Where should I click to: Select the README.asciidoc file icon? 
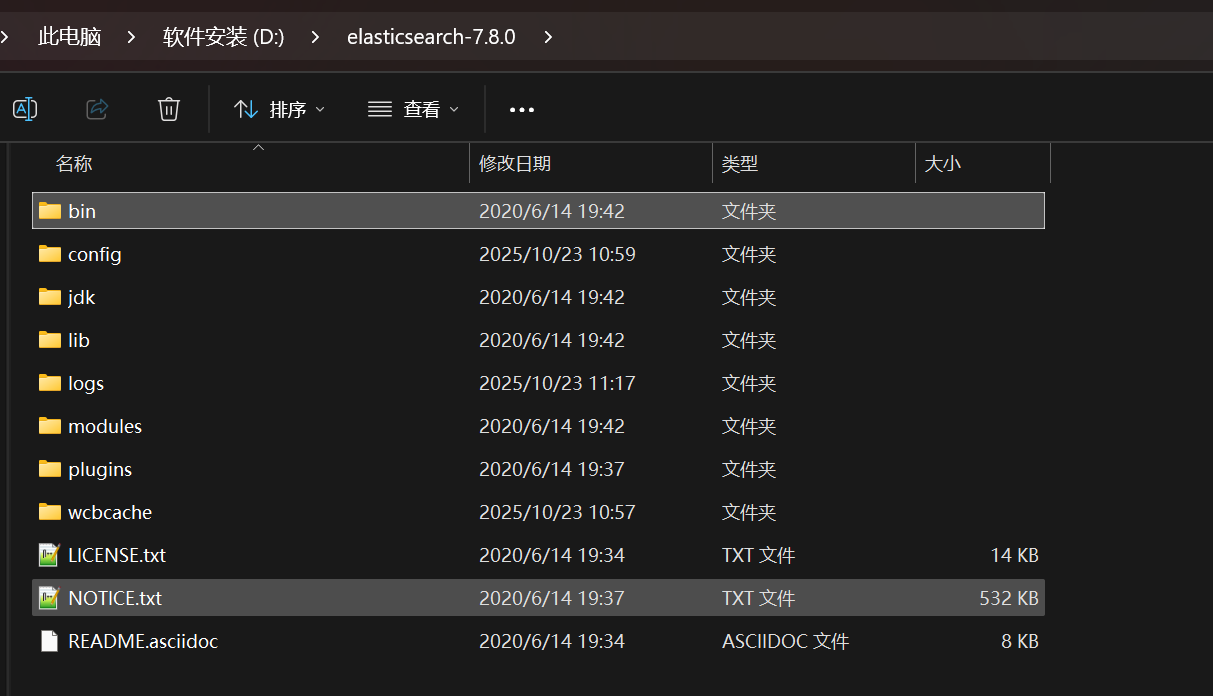[x=50, y=641]
